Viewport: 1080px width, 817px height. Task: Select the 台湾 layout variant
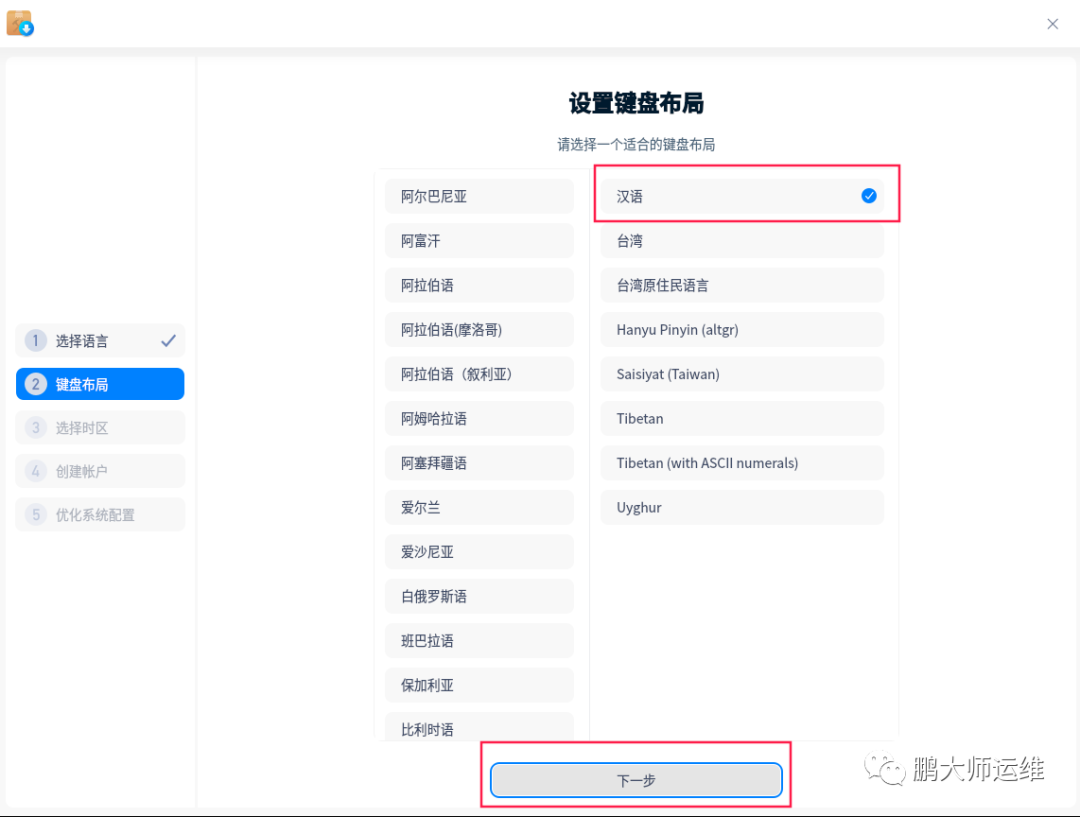click(x=742, y=240)
